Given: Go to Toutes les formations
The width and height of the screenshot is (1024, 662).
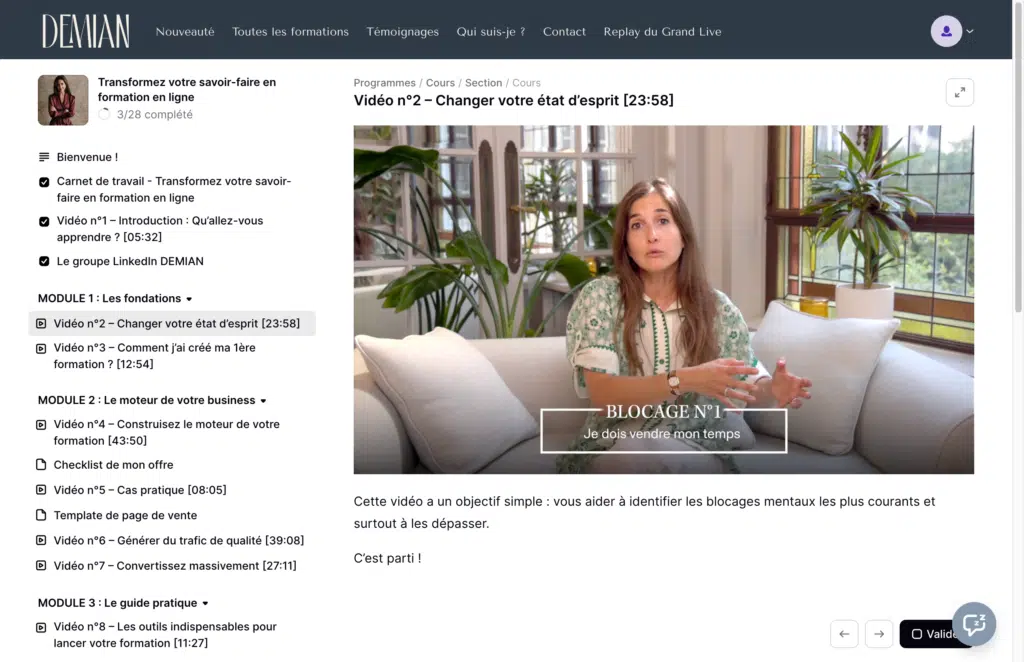Looking at the screenshot, I should click(291, 31).
